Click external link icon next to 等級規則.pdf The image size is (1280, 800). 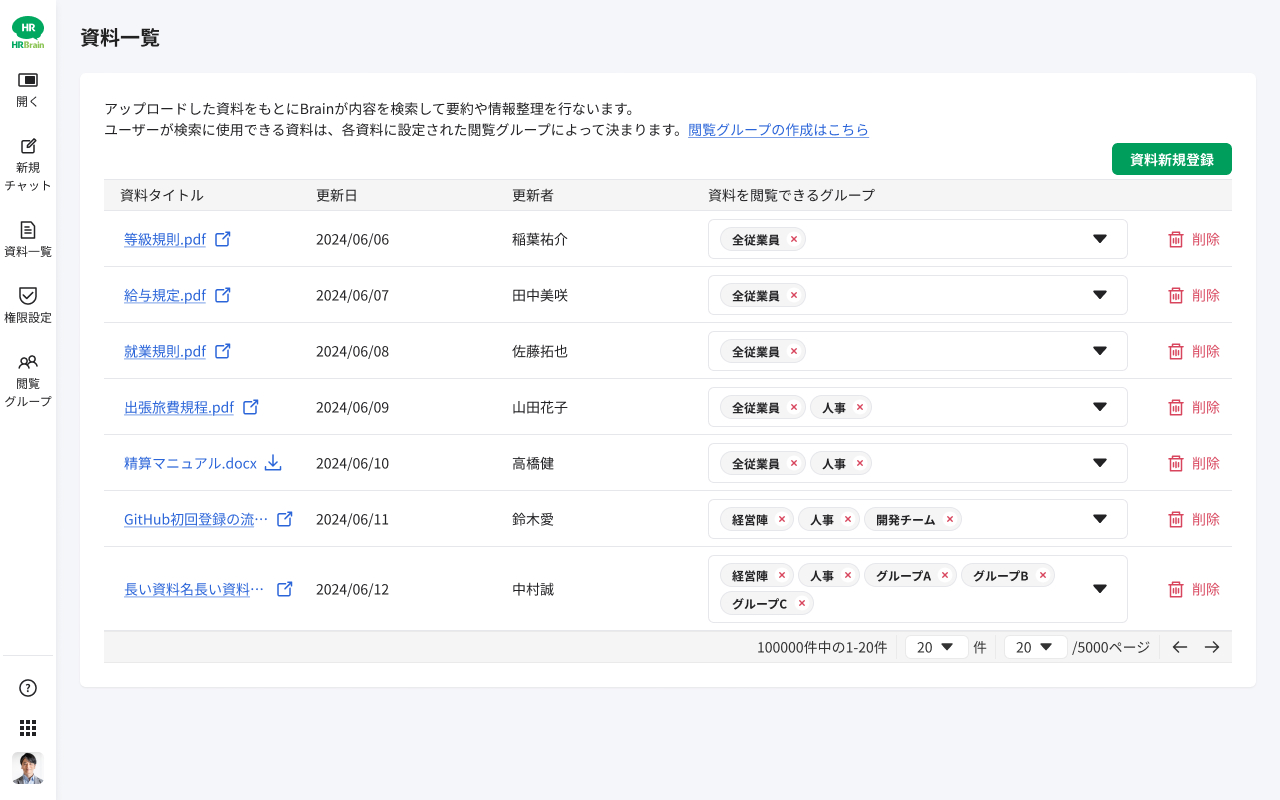(223, 239)
